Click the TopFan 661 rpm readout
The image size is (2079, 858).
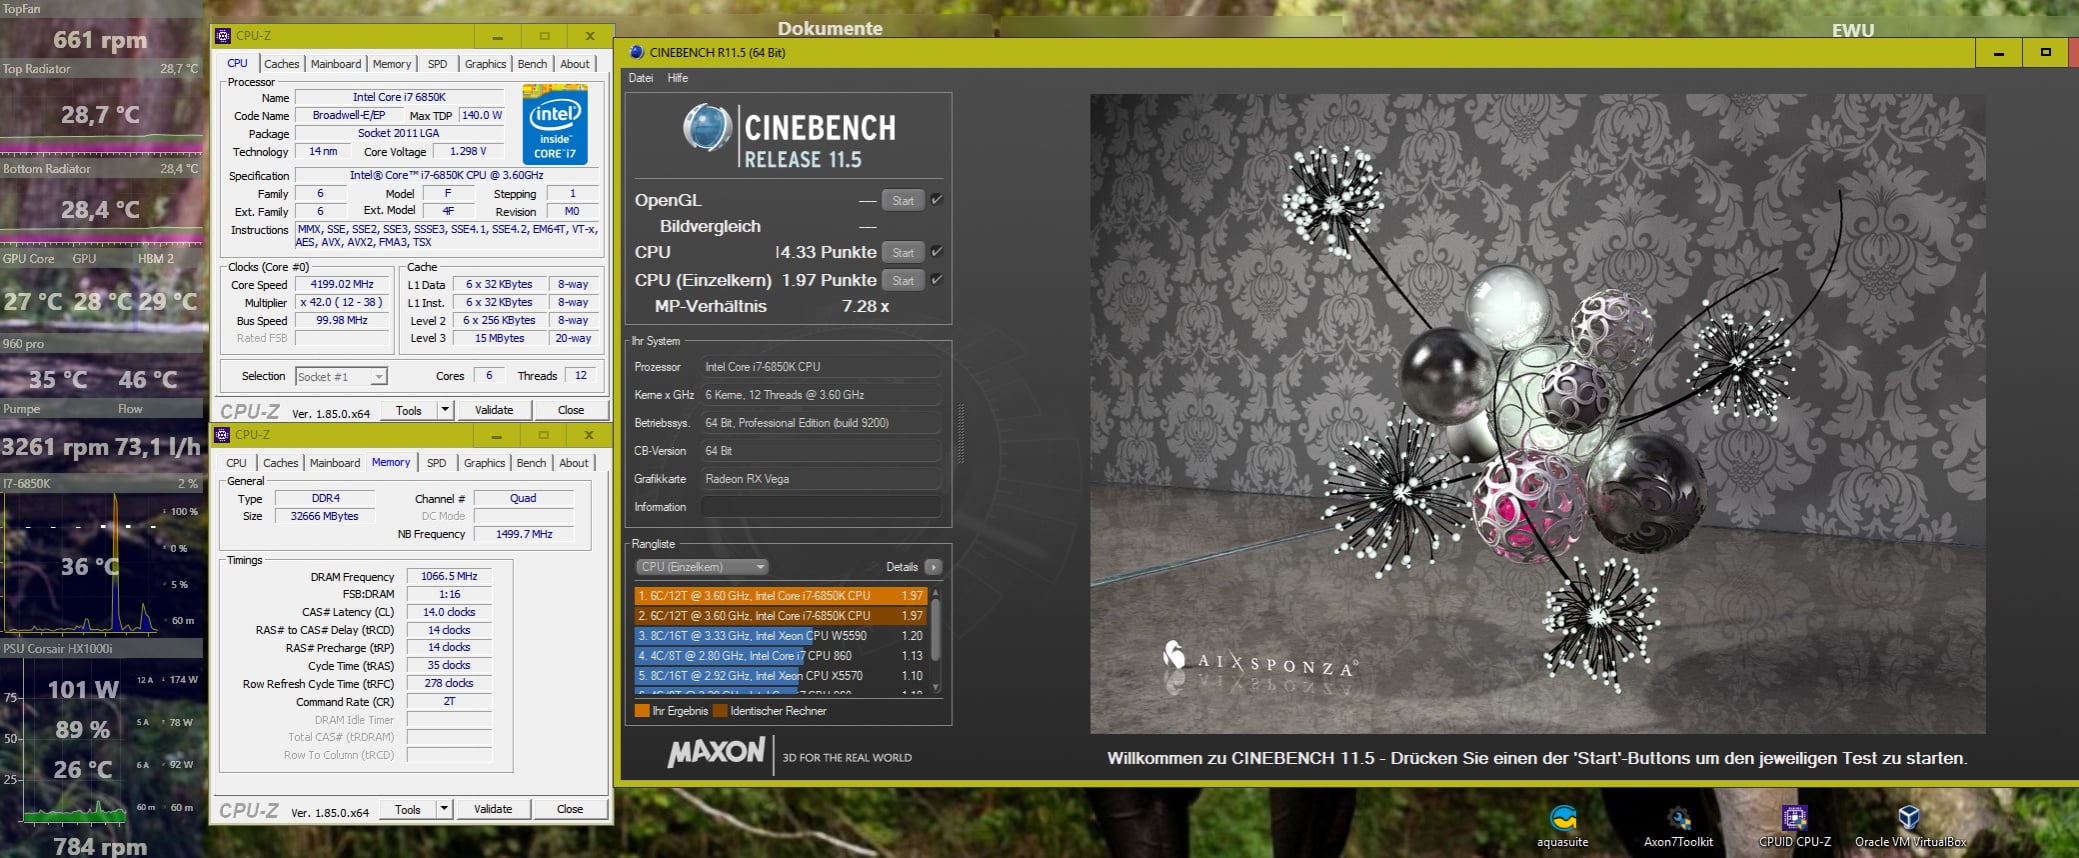pos(100,40)
